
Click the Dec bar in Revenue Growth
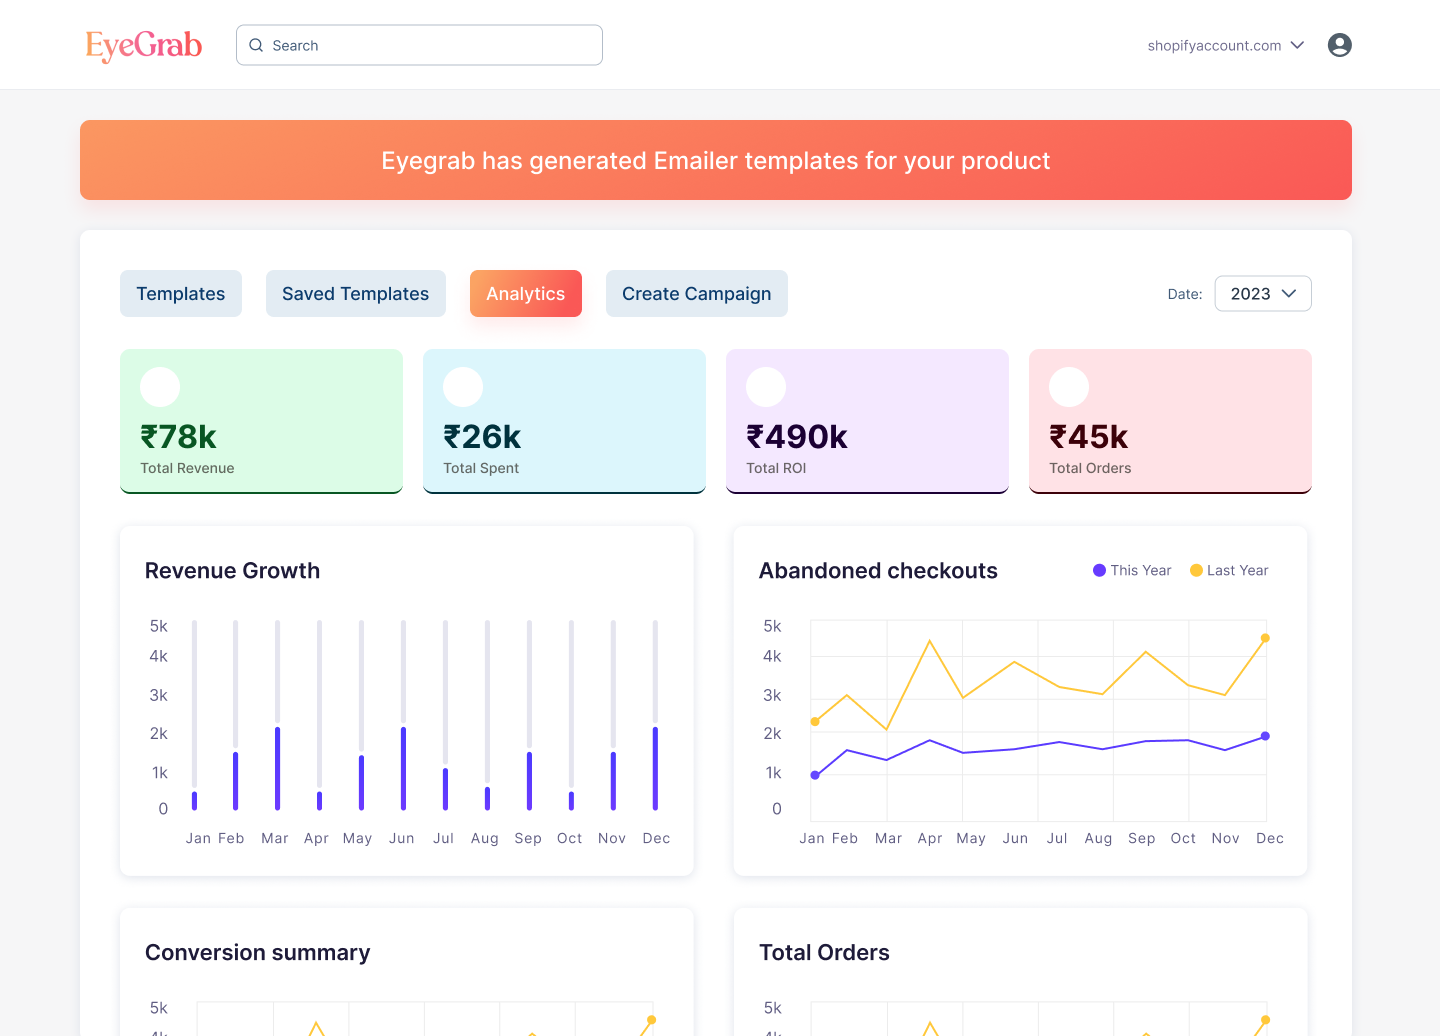click(655, 768)
